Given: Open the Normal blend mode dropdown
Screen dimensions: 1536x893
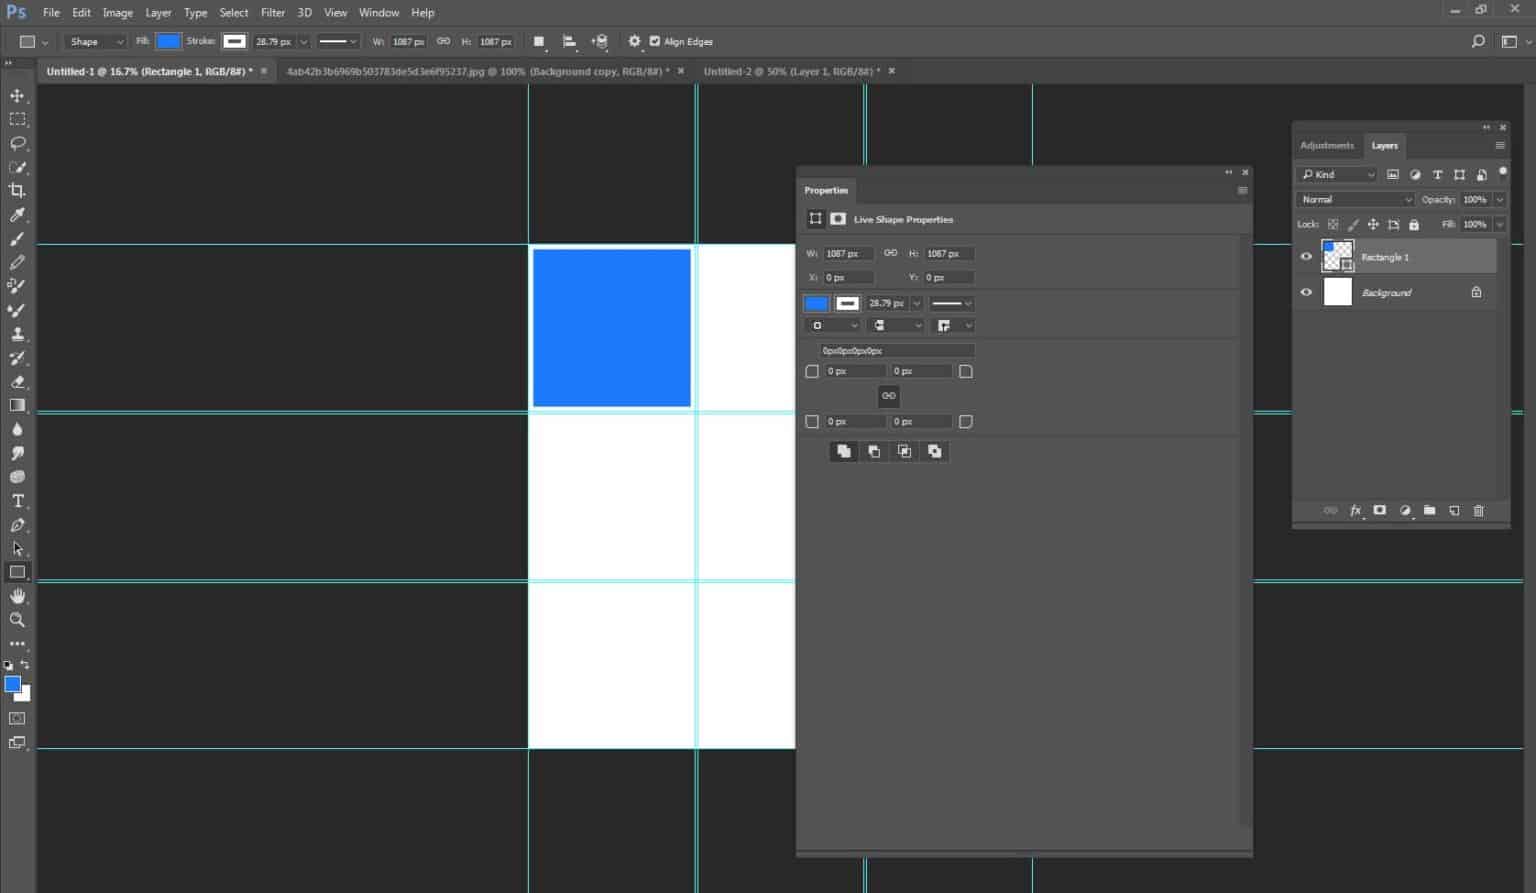Looking at the screenshot, I should pyautogui.click(x=1356, y=199).
